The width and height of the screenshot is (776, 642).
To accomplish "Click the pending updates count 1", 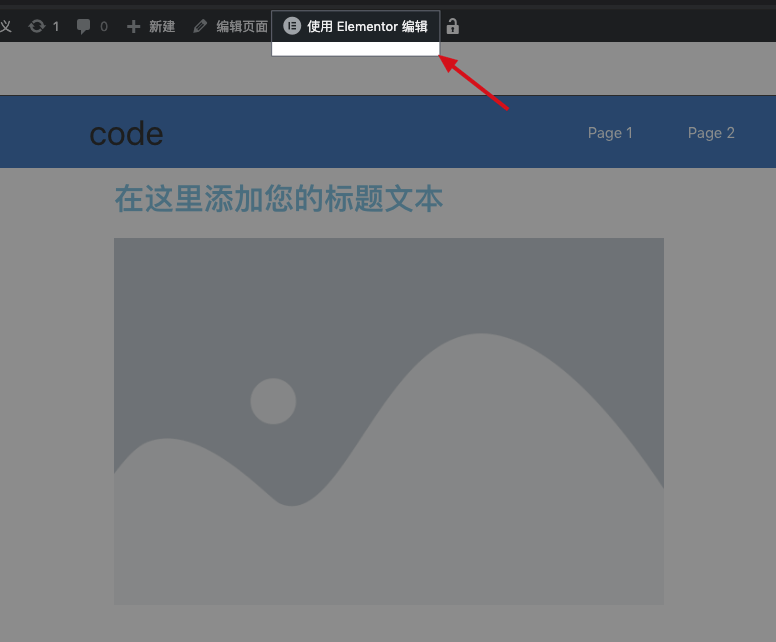I will coord(56,26).
